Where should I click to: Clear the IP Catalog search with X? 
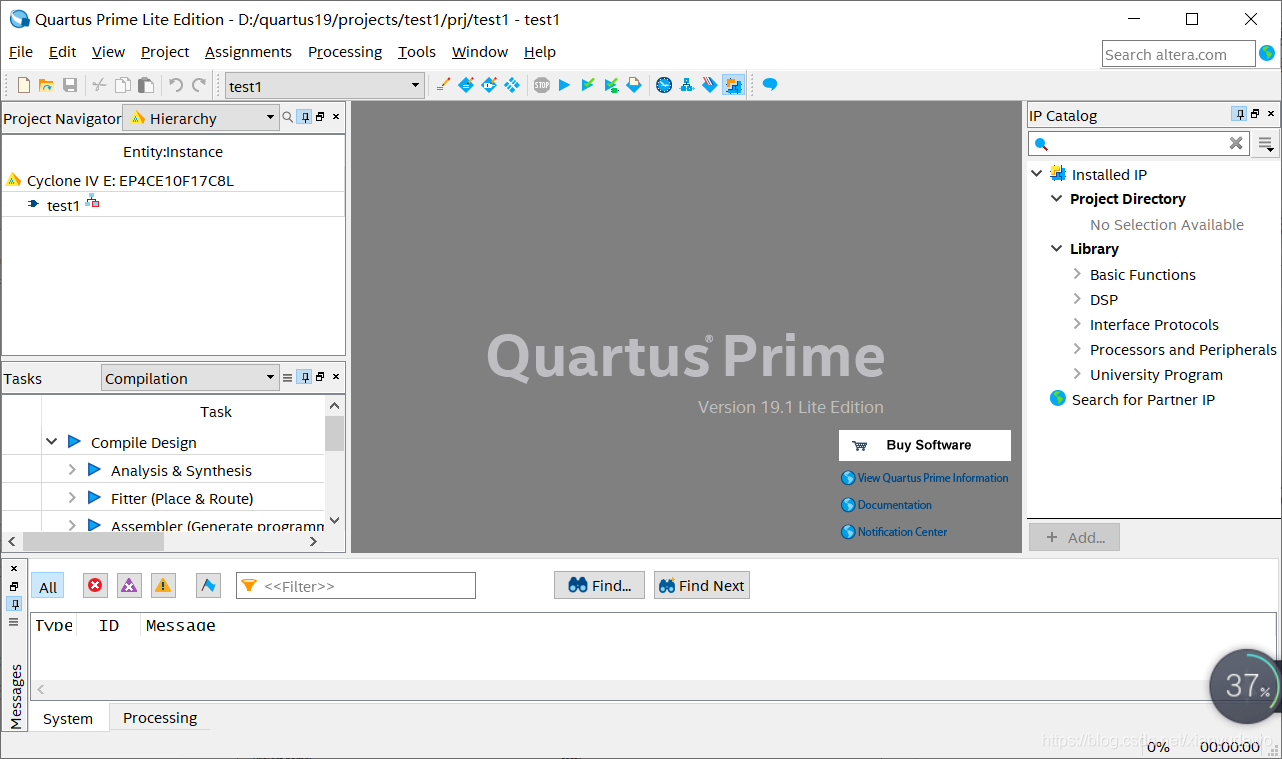pyautogui.click(x=1236, y=143)
